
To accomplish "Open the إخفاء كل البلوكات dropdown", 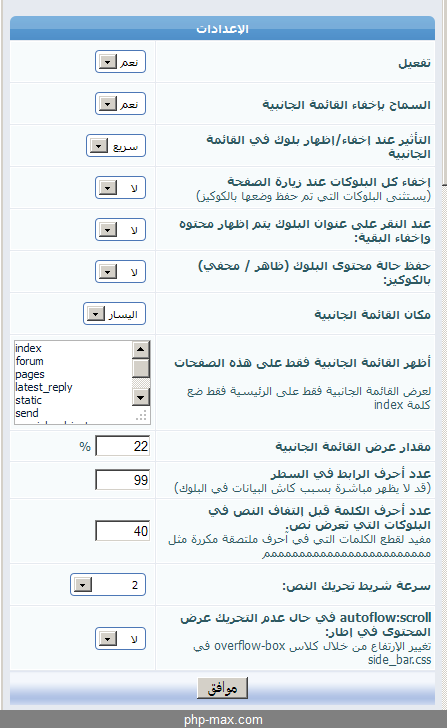I will coord(120,188).
